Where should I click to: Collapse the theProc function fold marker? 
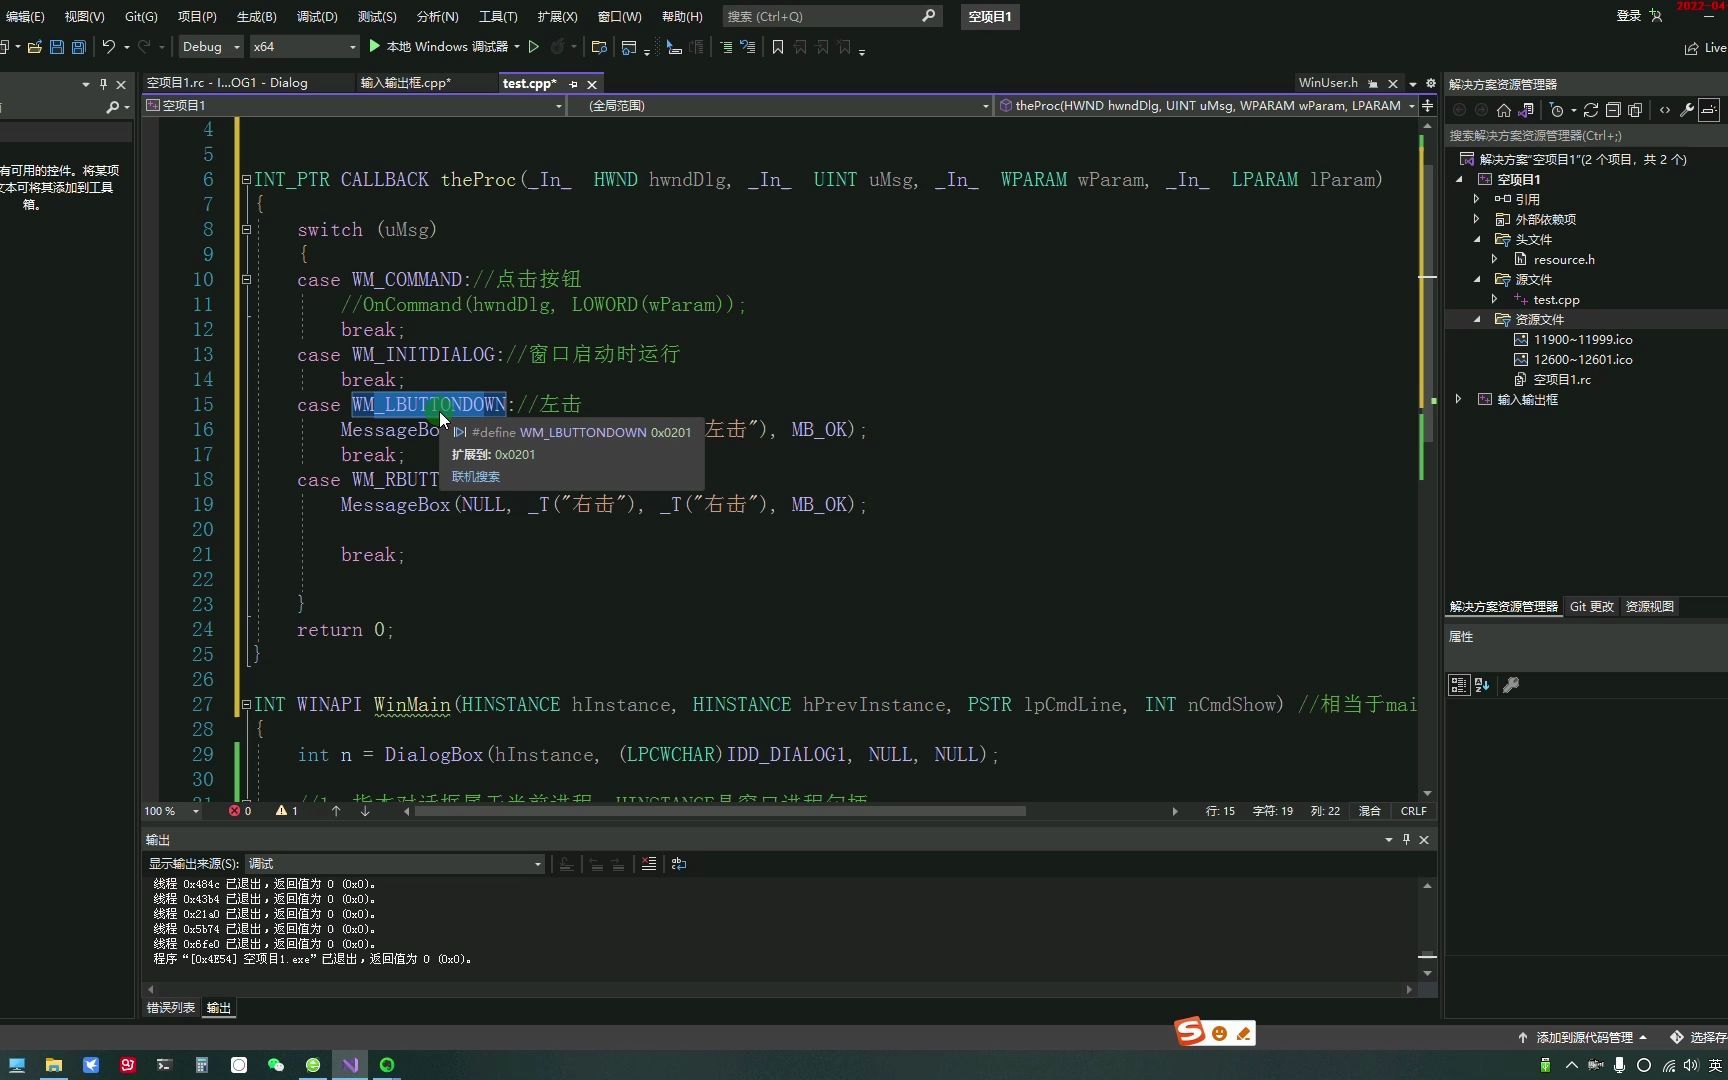246,180
